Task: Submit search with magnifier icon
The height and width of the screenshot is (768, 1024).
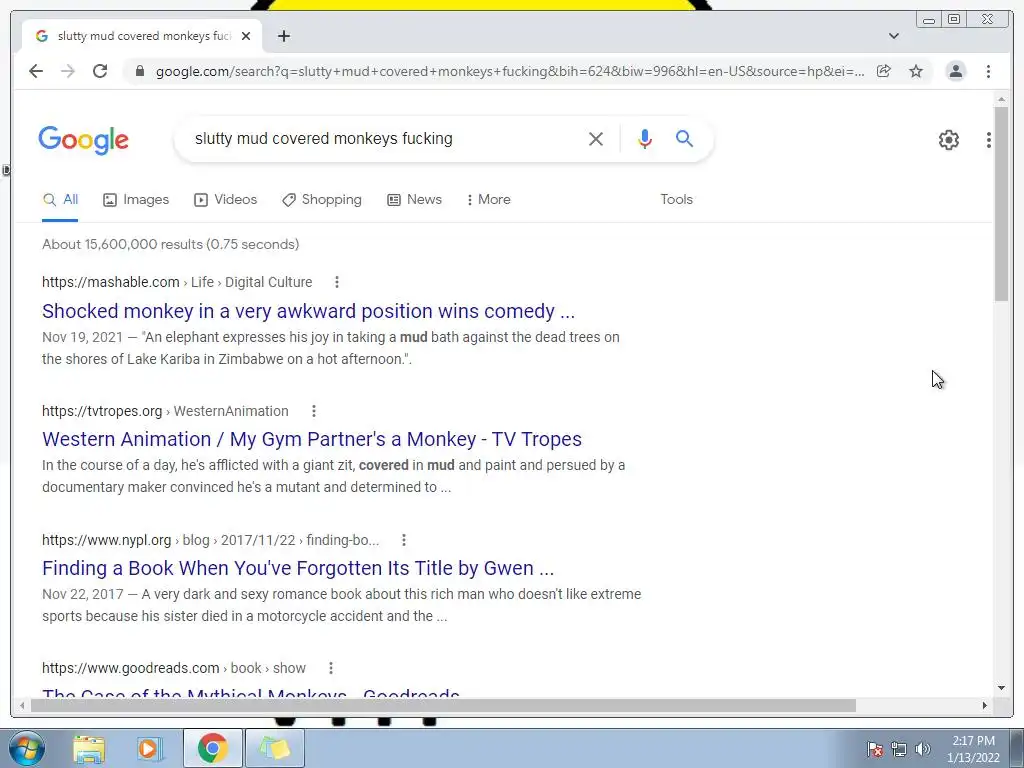Action: pos(684,138)
